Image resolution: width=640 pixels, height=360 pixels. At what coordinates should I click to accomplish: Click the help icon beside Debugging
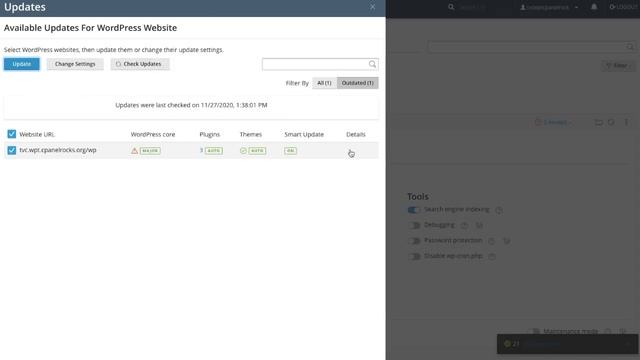coord(464,225)
